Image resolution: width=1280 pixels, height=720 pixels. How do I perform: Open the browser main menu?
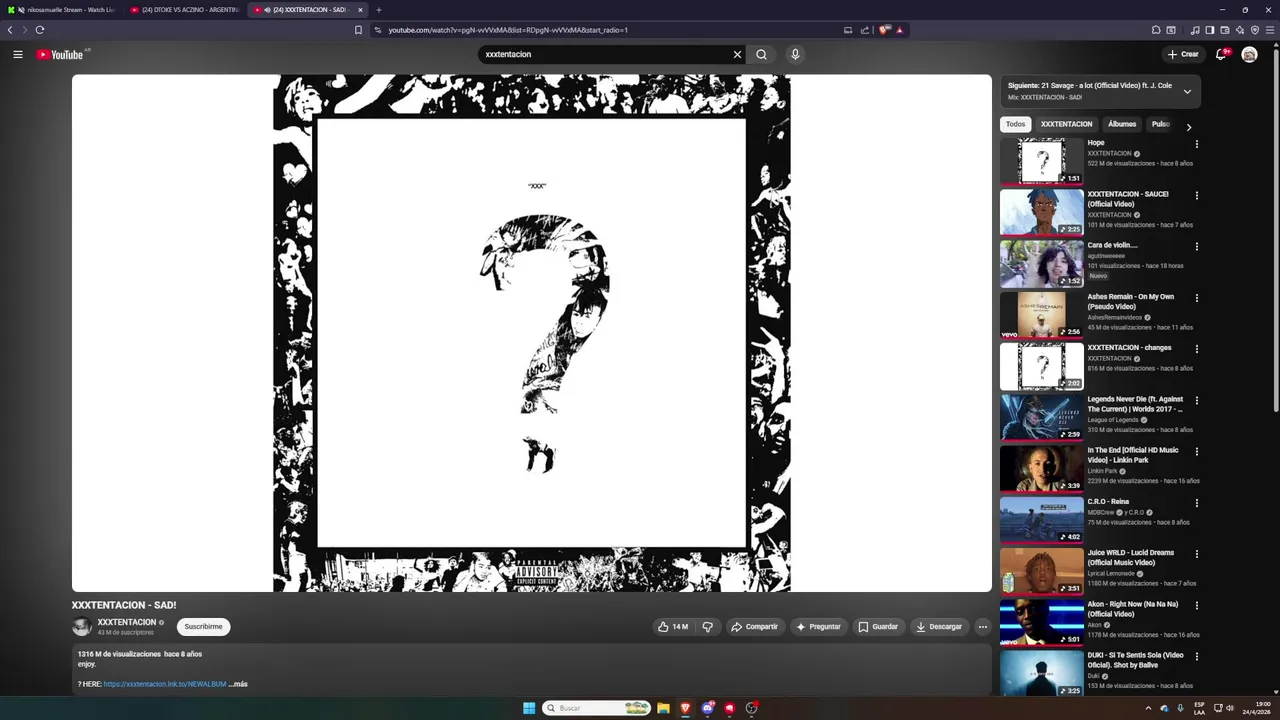(1270, 30)
